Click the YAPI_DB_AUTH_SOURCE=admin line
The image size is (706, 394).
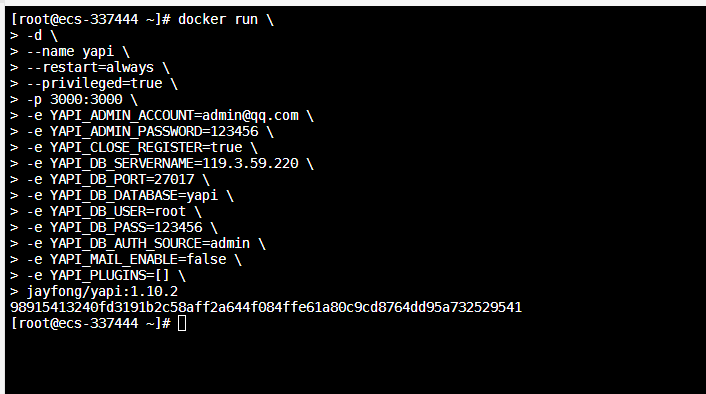pos(150,244)
